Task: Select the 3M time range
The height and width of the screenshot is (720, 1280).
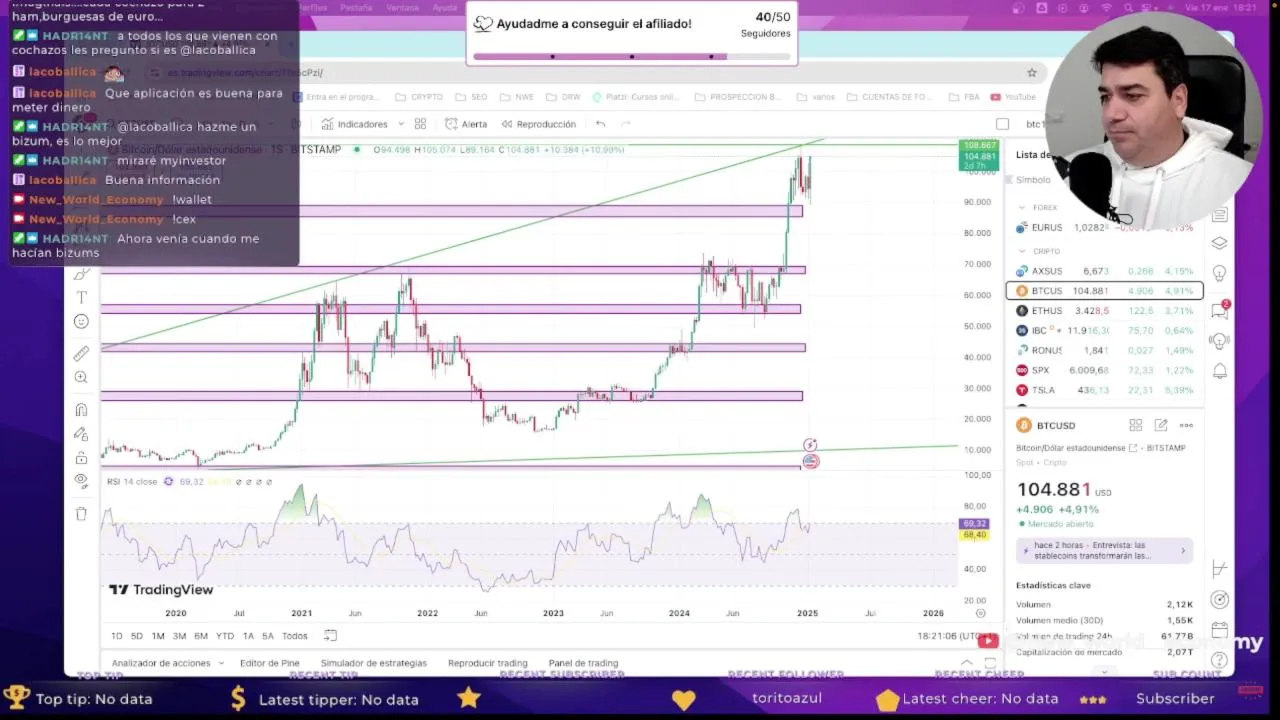Action: [179, 636]
